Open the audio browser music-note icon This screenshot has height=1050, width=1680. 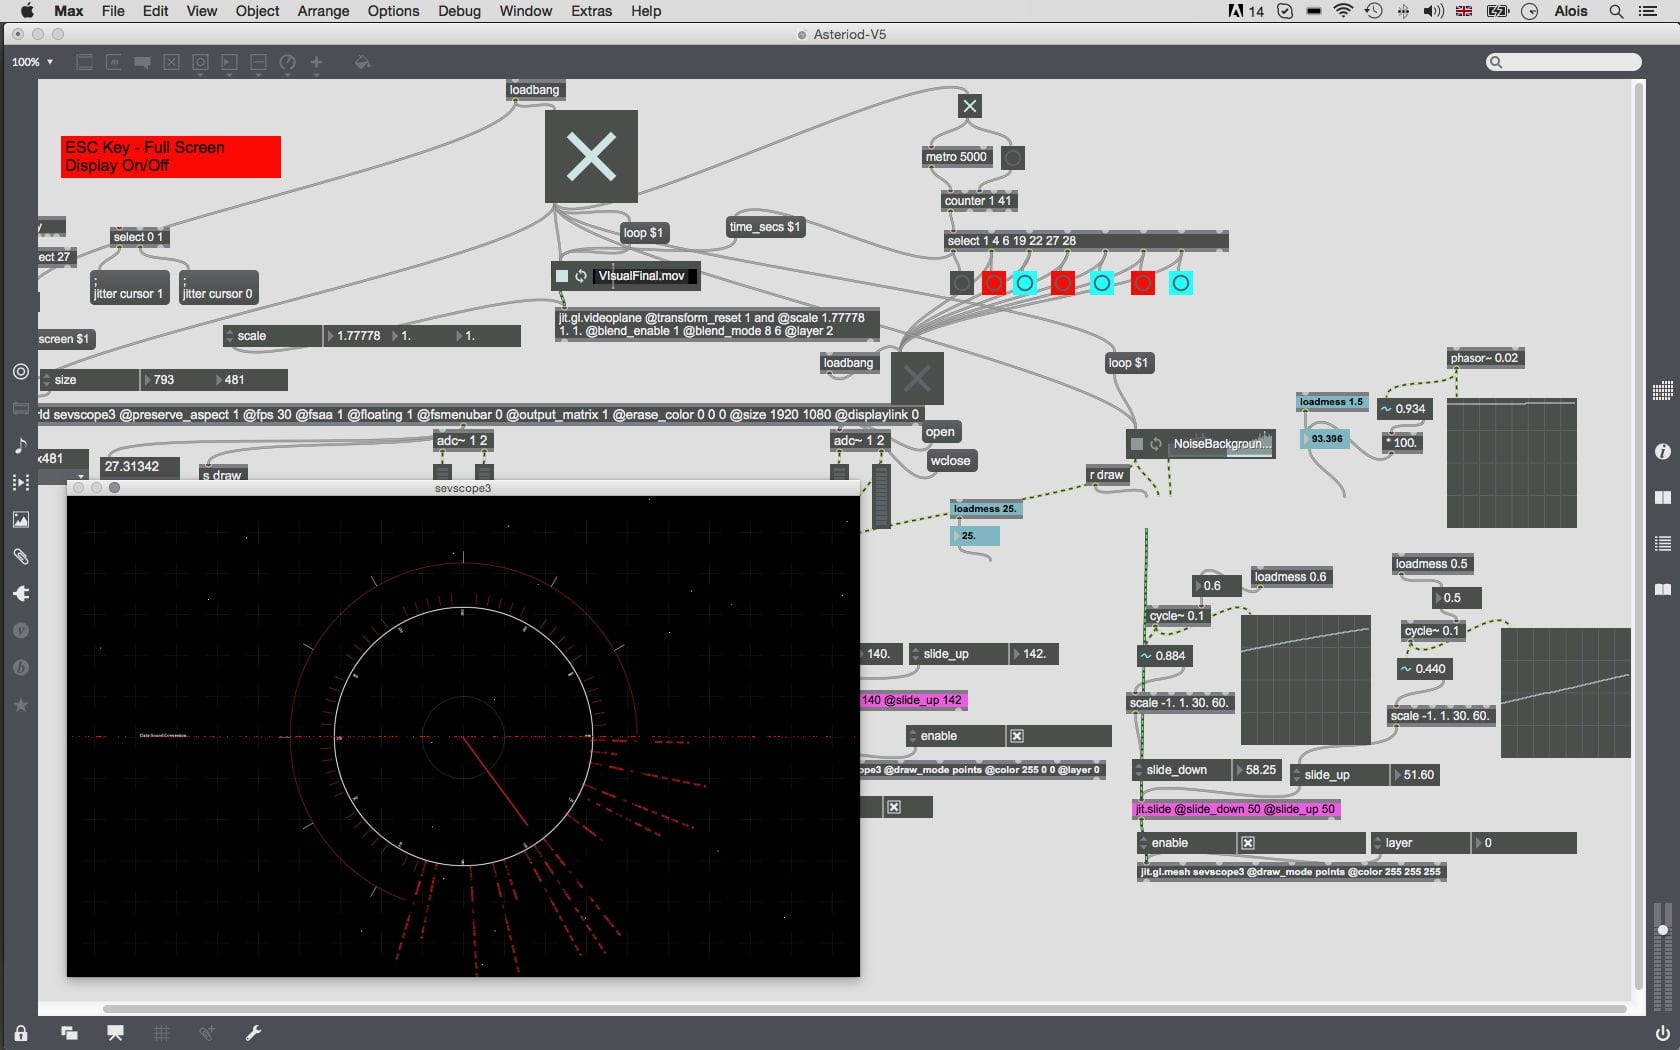point(21,446)
